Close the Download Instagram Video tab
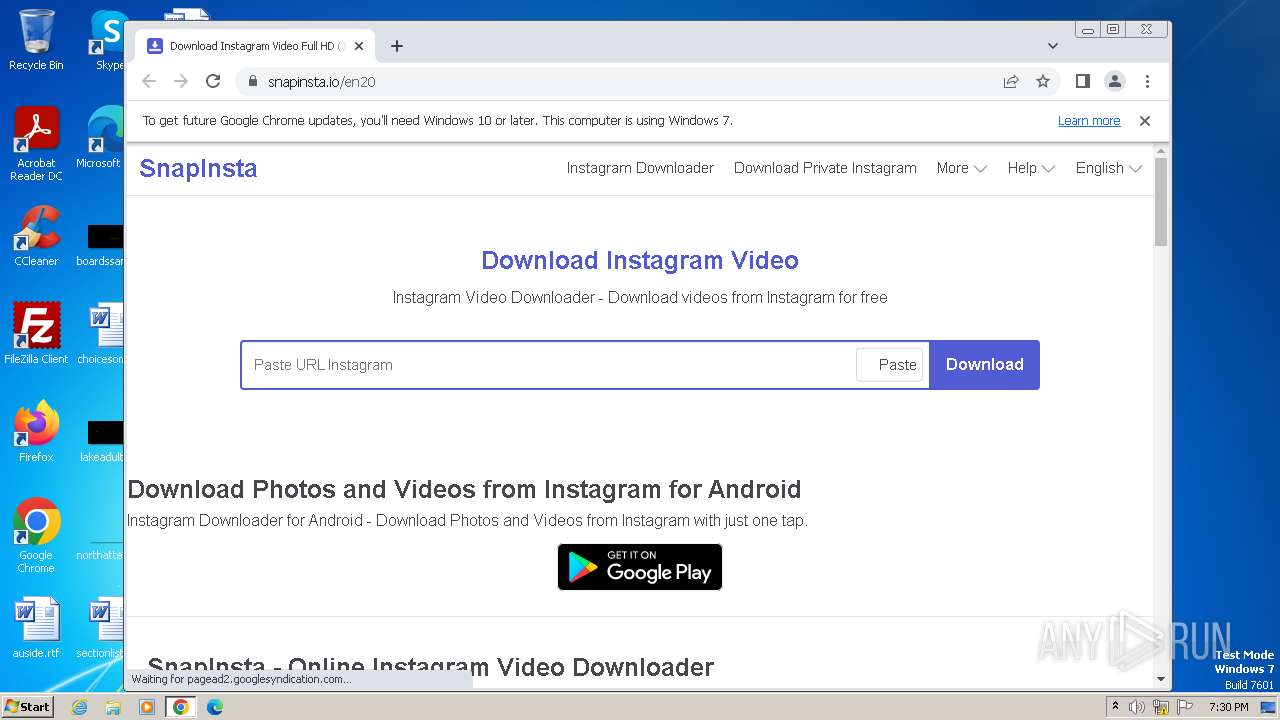 359,46
